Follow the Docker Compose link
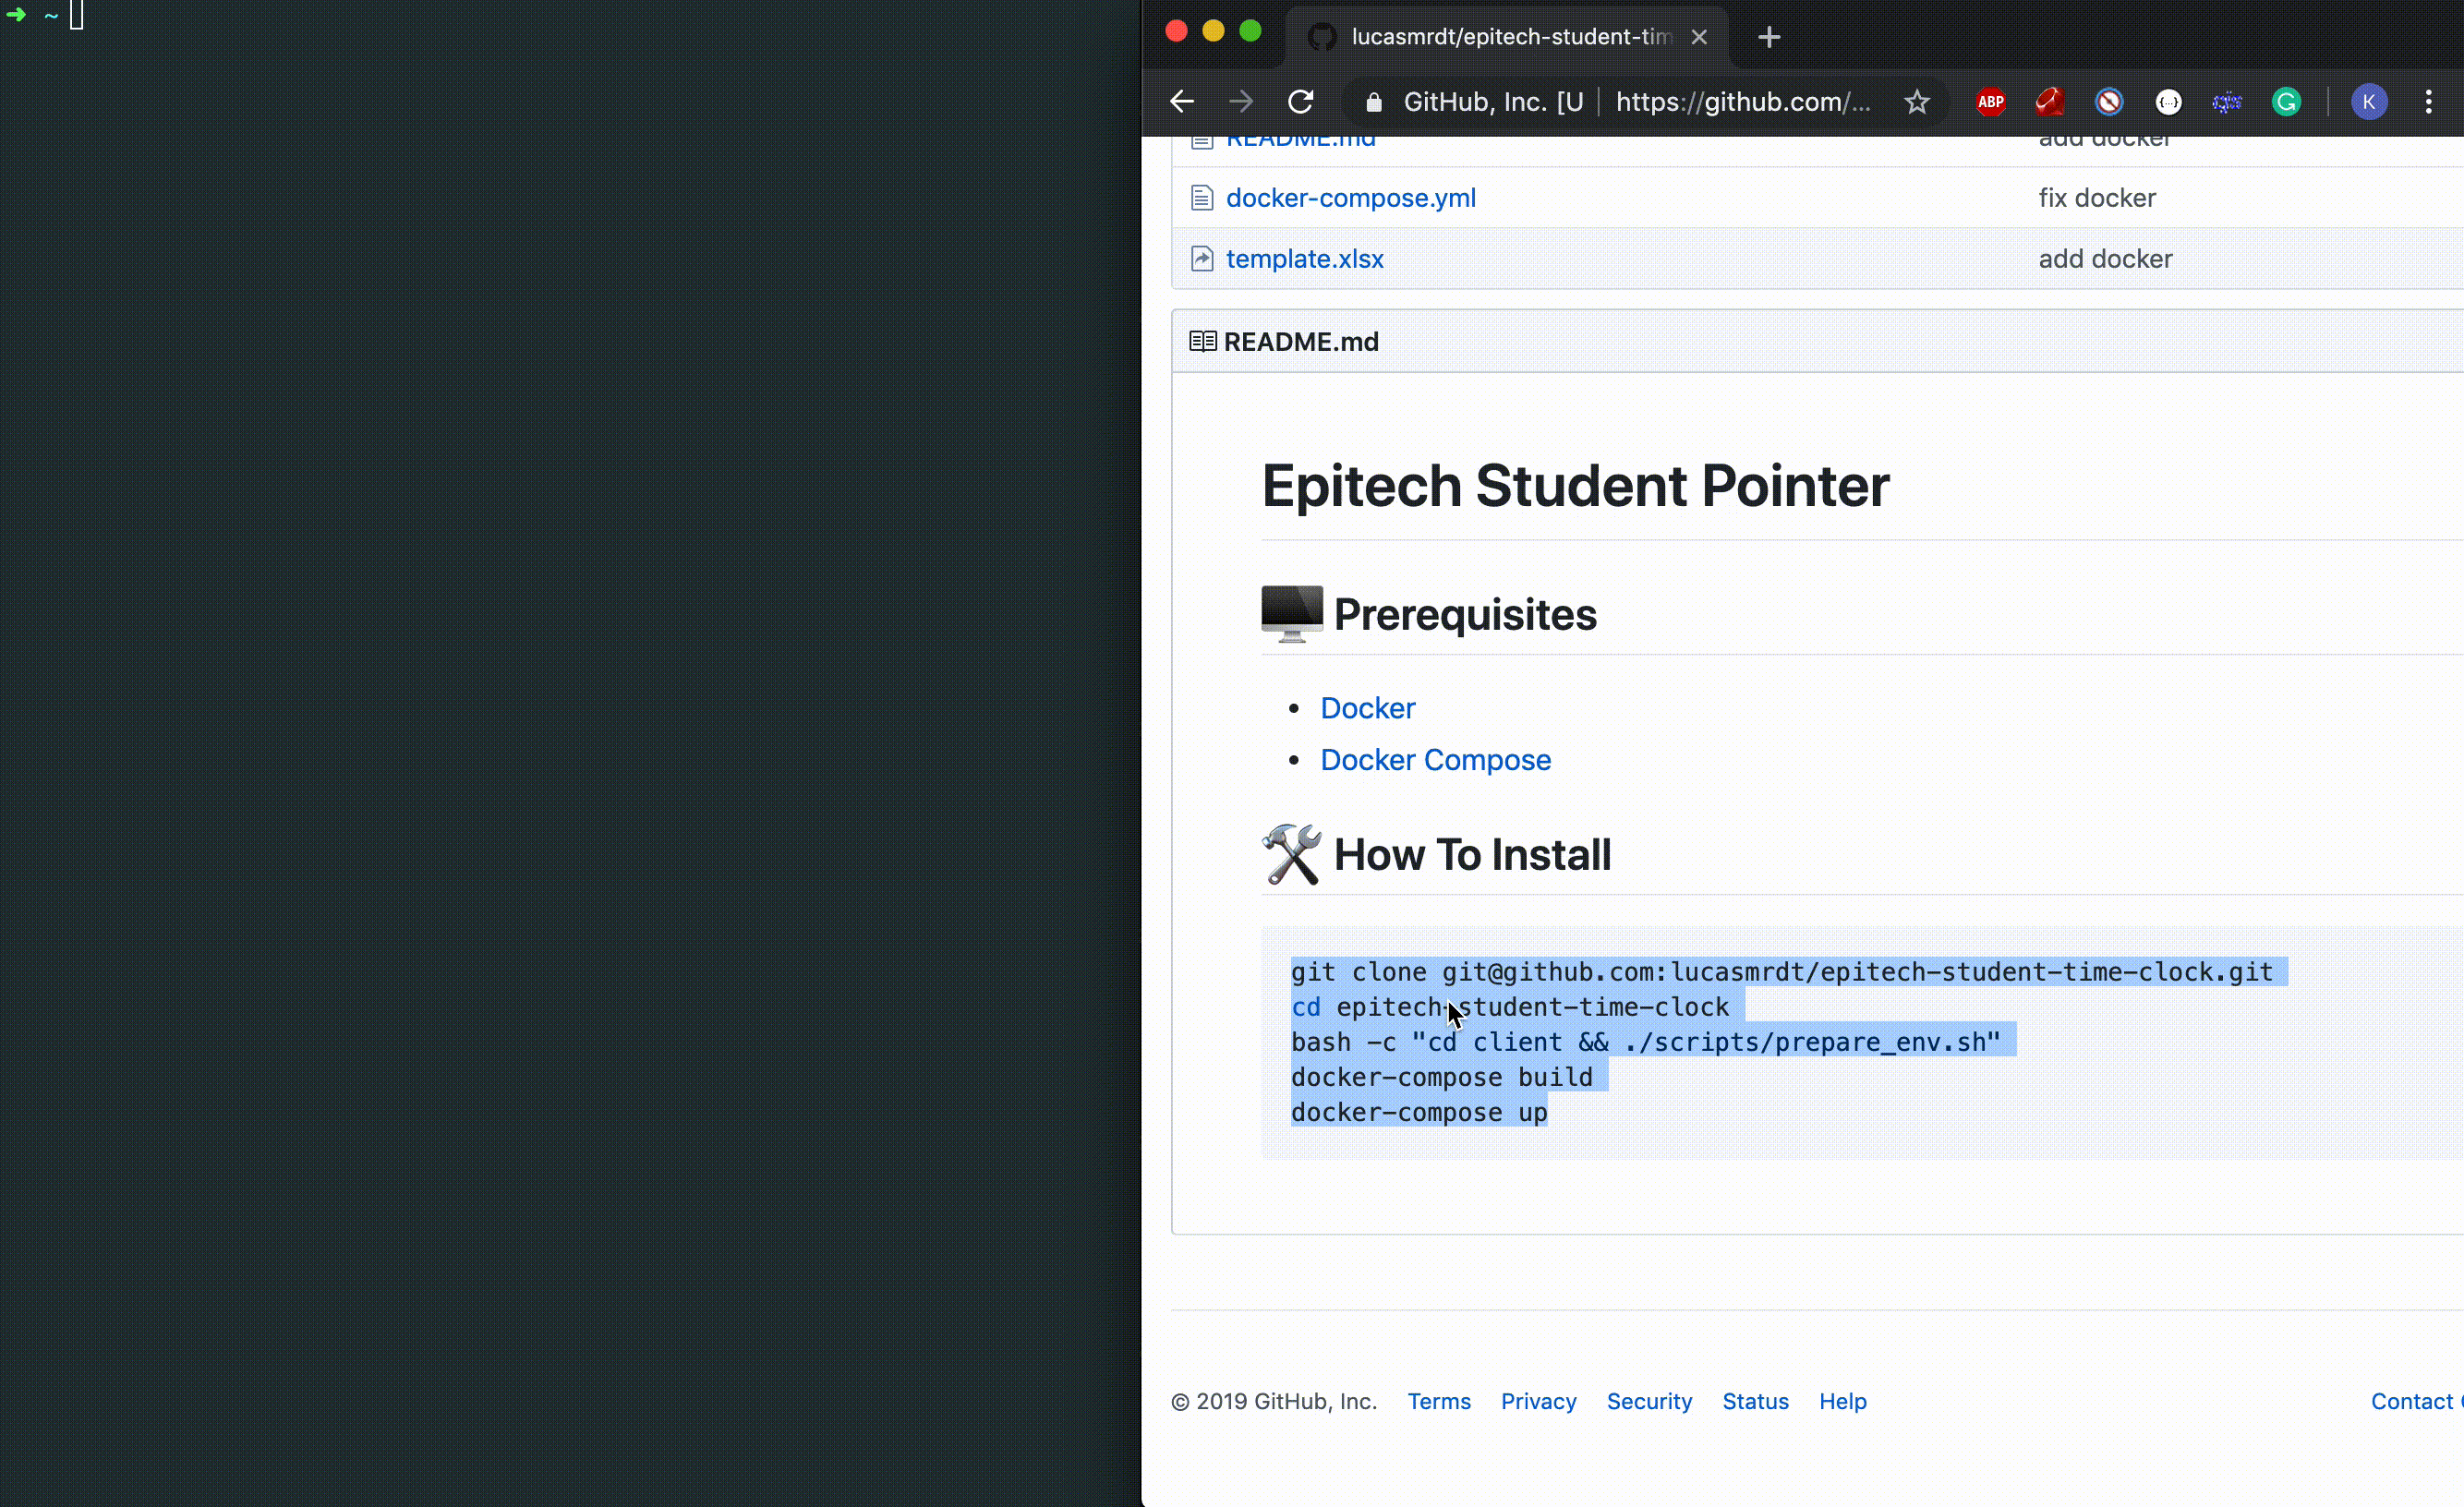2464x1507 pixels. pyautogui.click(x=1435, y=760)
